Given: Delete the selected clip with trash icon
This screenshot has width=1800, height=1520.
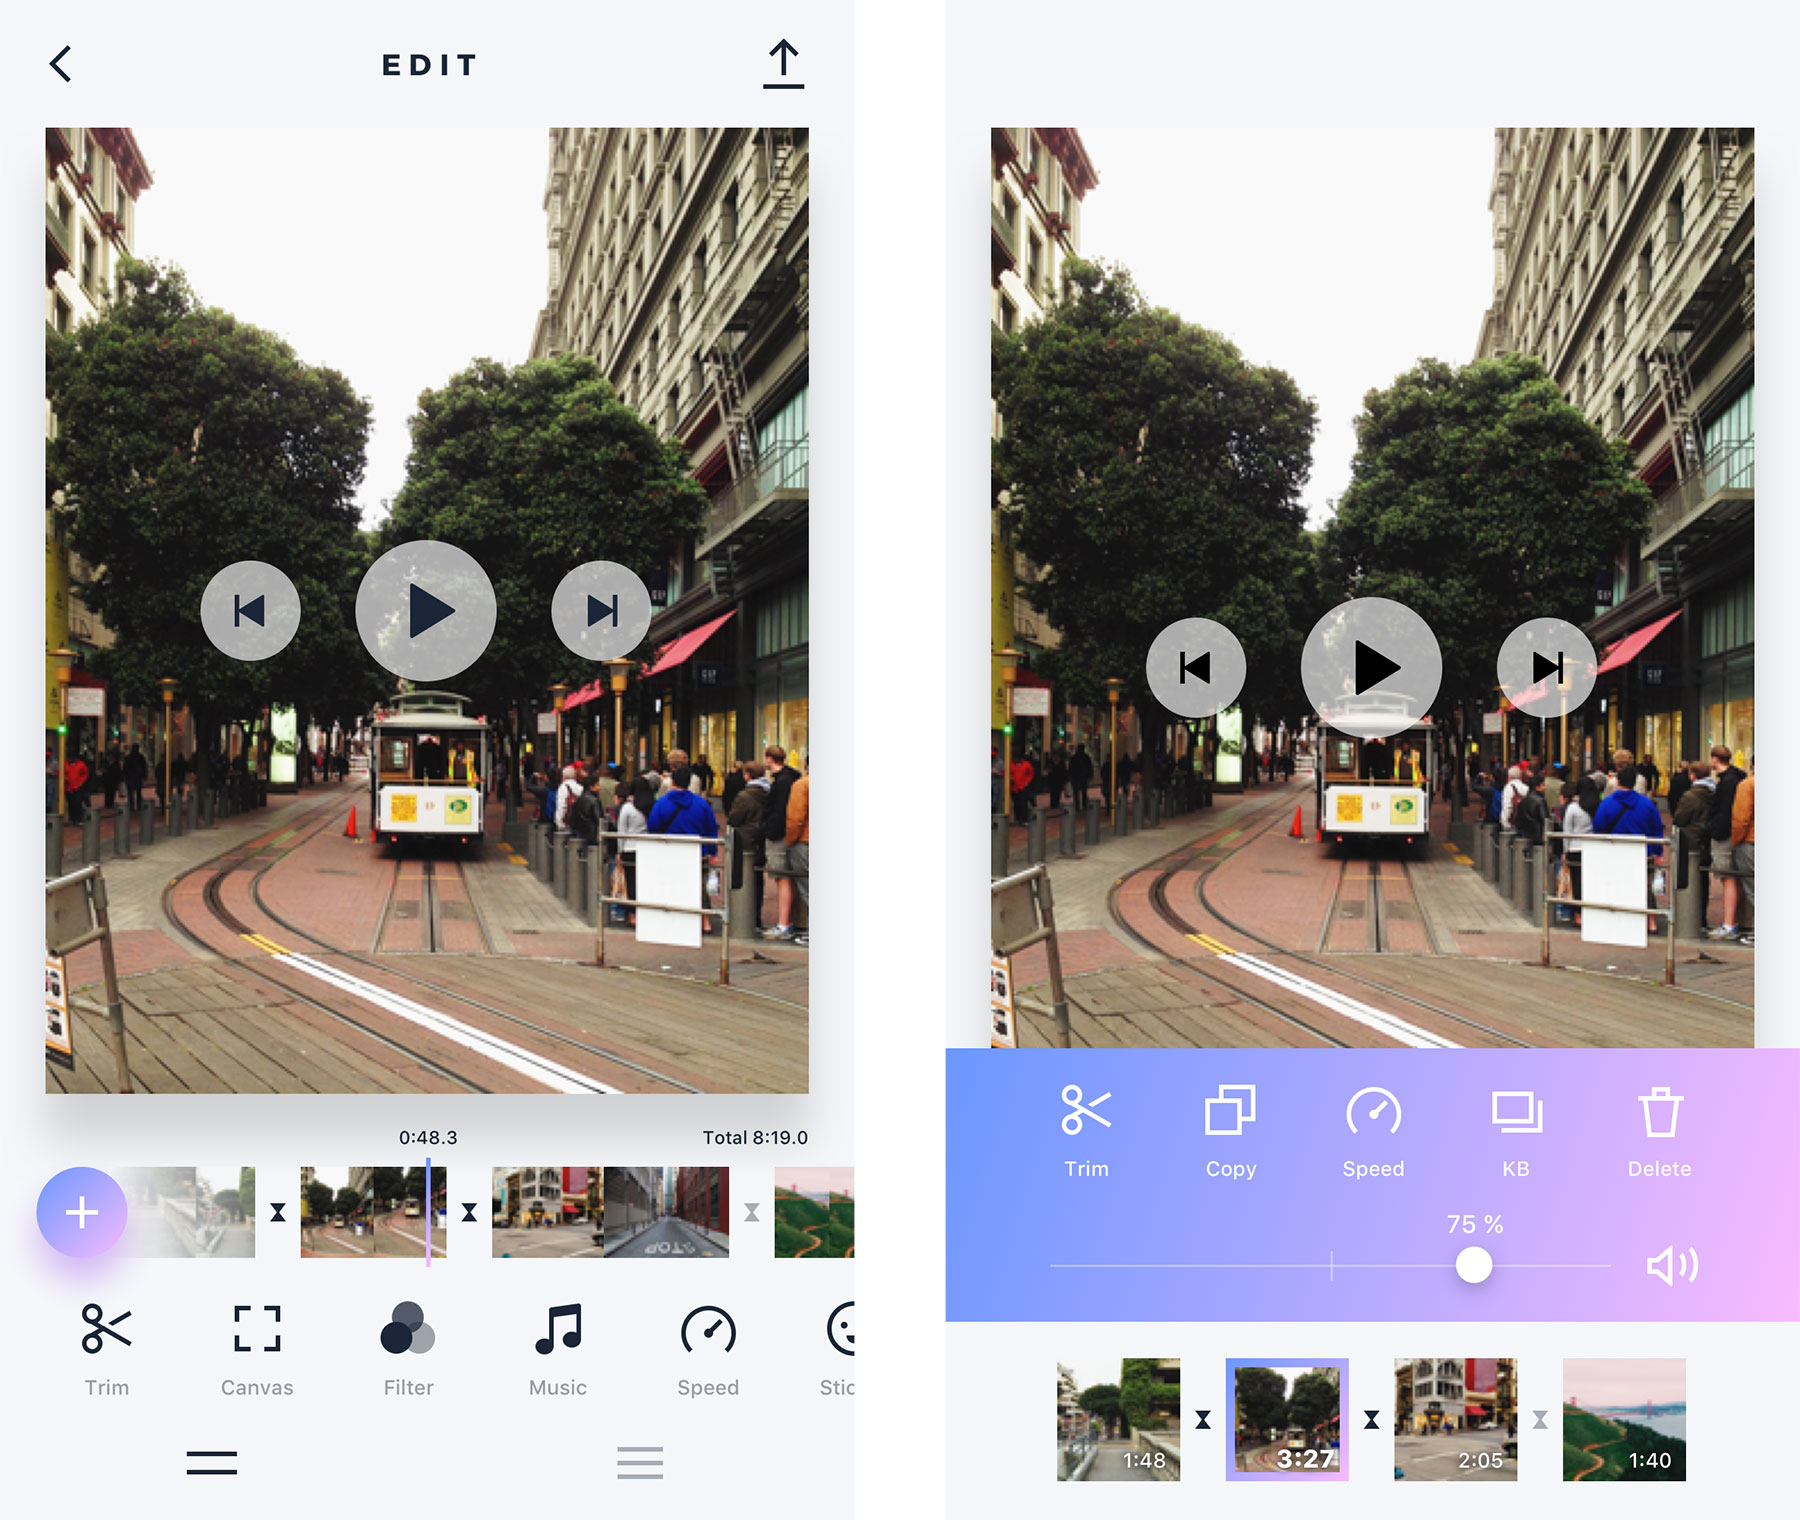Looking at the screenshot, I should click(1659, 1130).
